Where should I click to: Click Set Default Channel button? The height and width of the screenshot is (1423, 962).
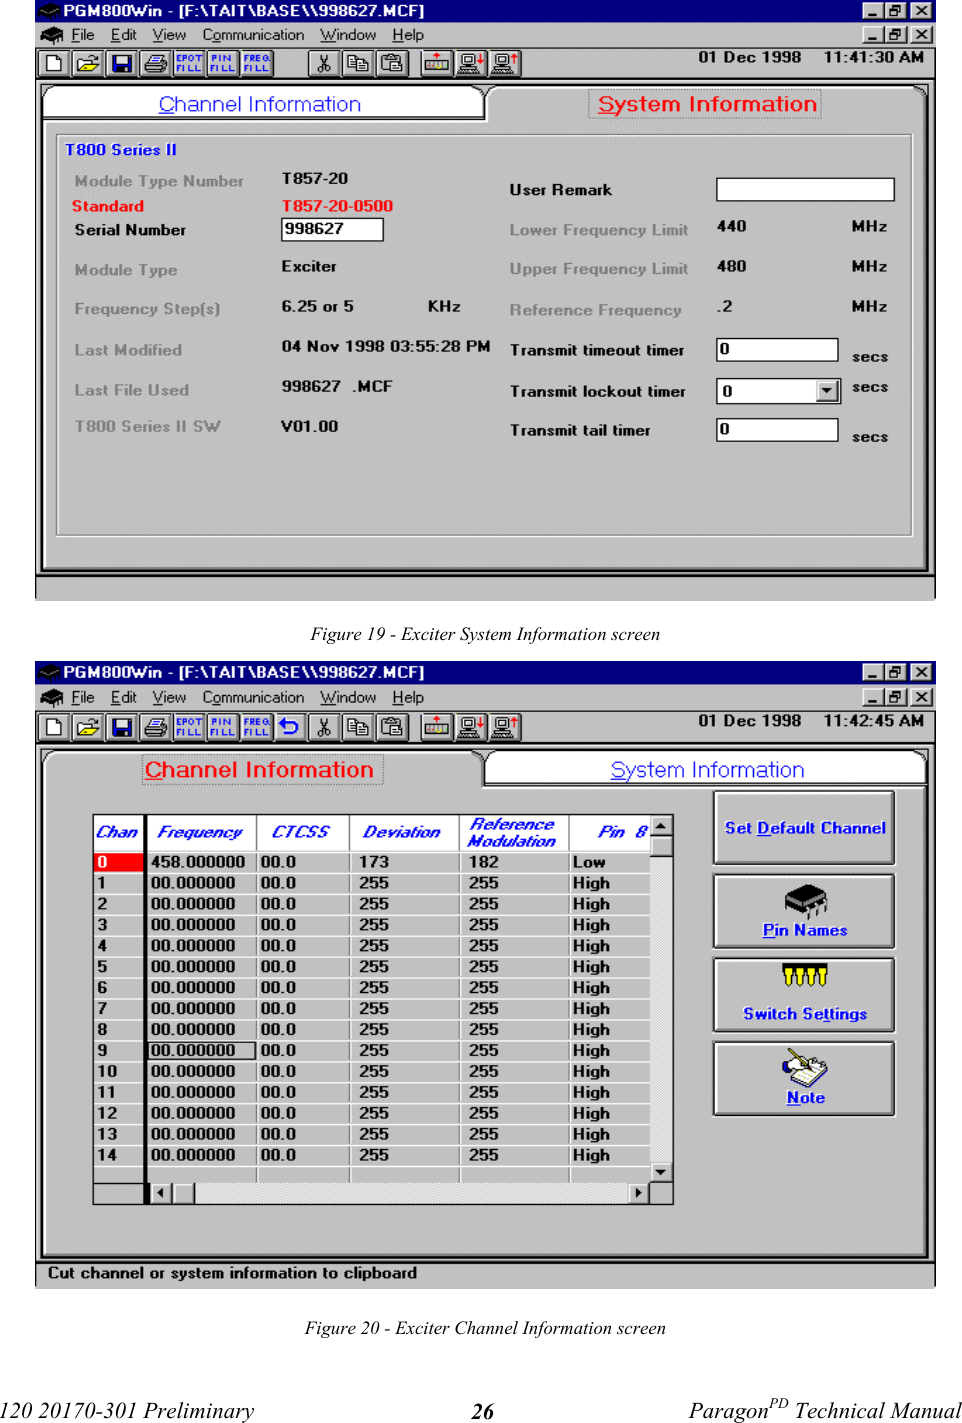pyautogui.click(x=804, y=828)
